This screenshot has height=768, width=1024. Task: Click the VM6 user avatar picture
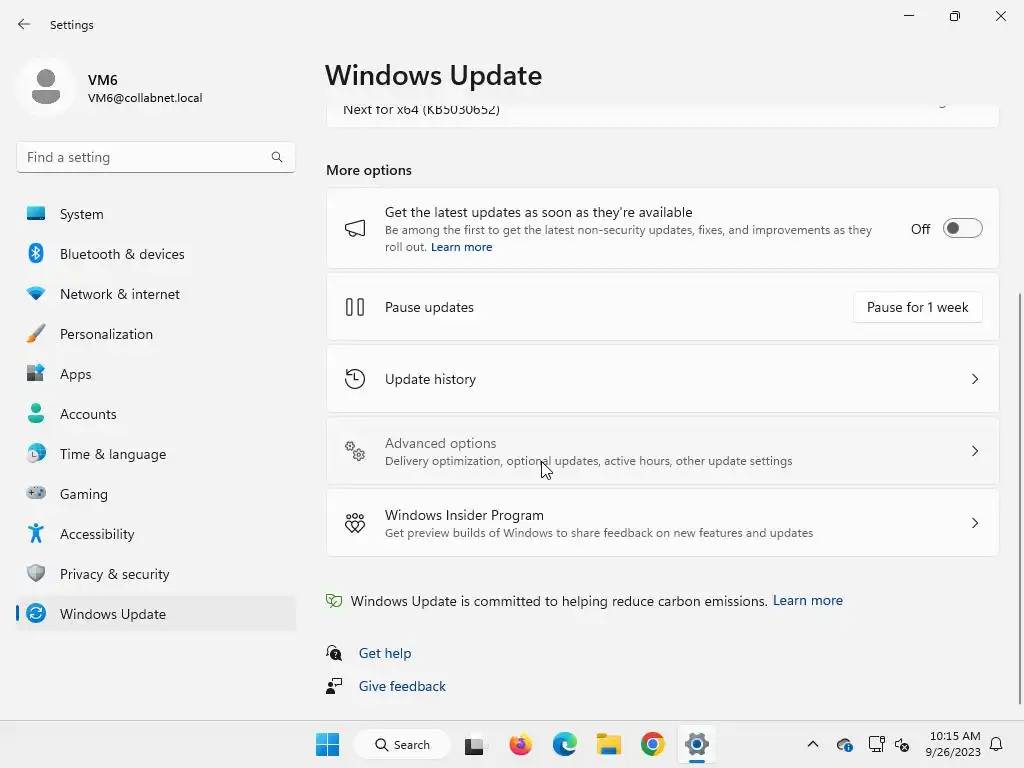pyautogui.click(x=46, y=87)
